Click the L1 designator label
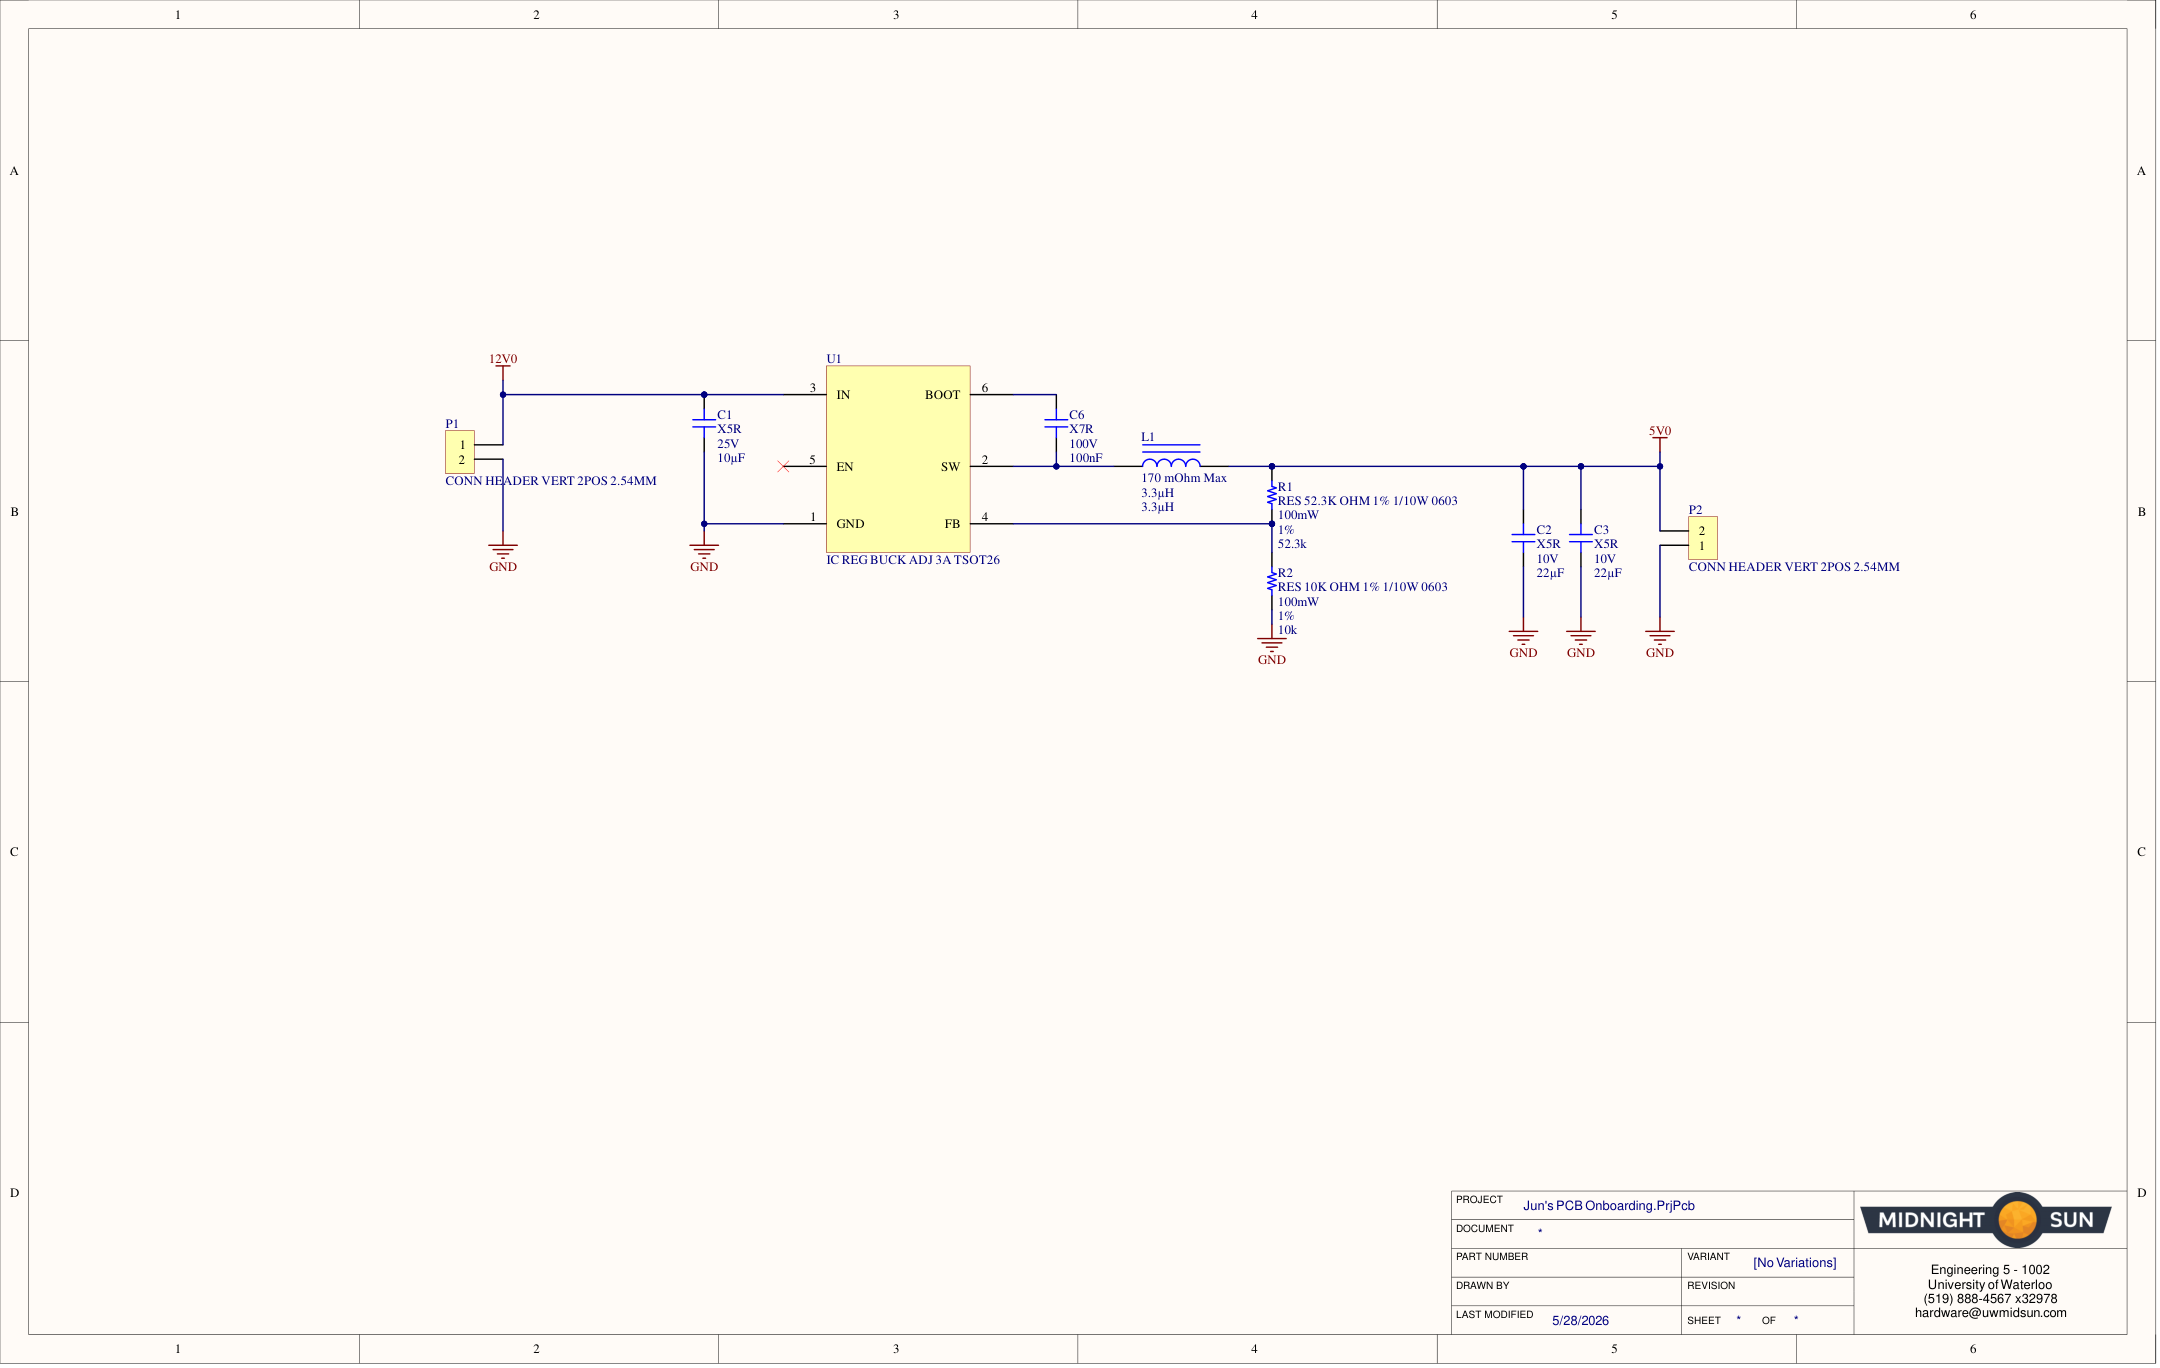Screen dimensions: 2160x1368 click(x=1148, y=437)
